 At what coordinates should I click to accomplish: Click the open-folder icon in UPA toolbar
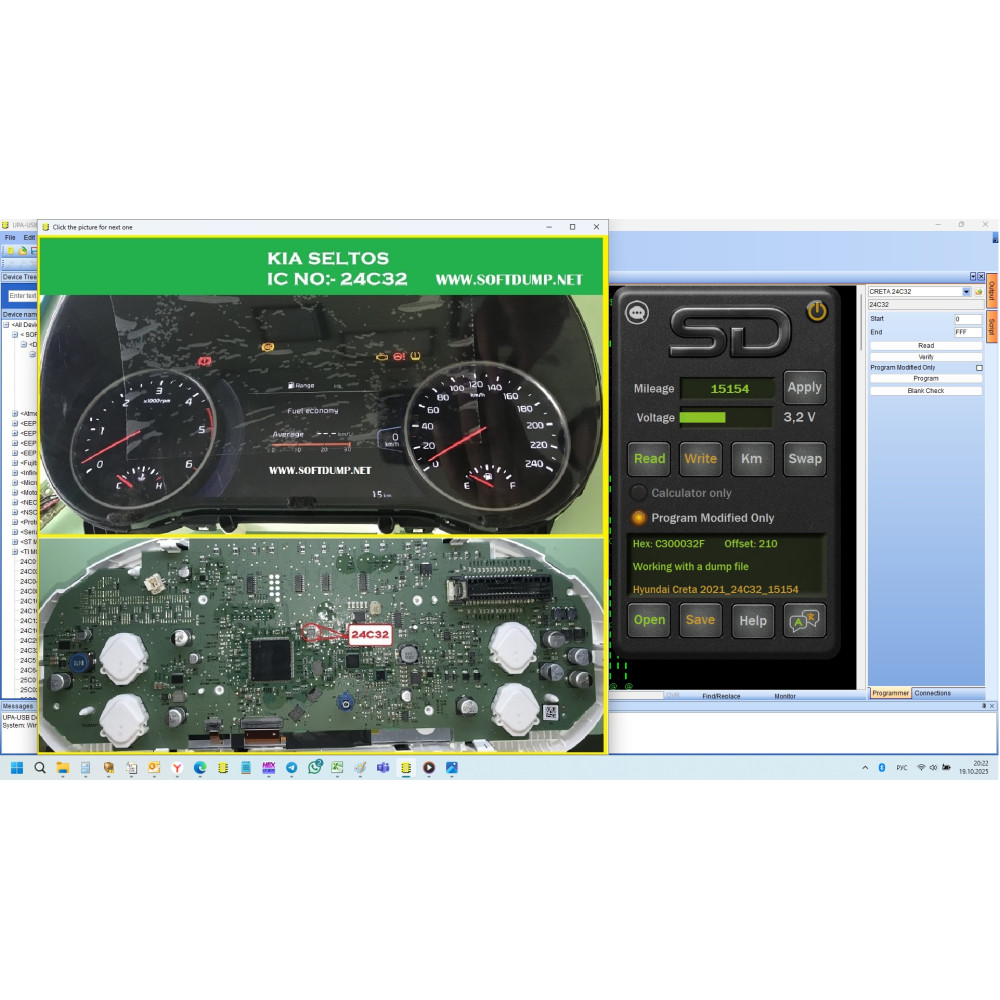pos(22,251)
